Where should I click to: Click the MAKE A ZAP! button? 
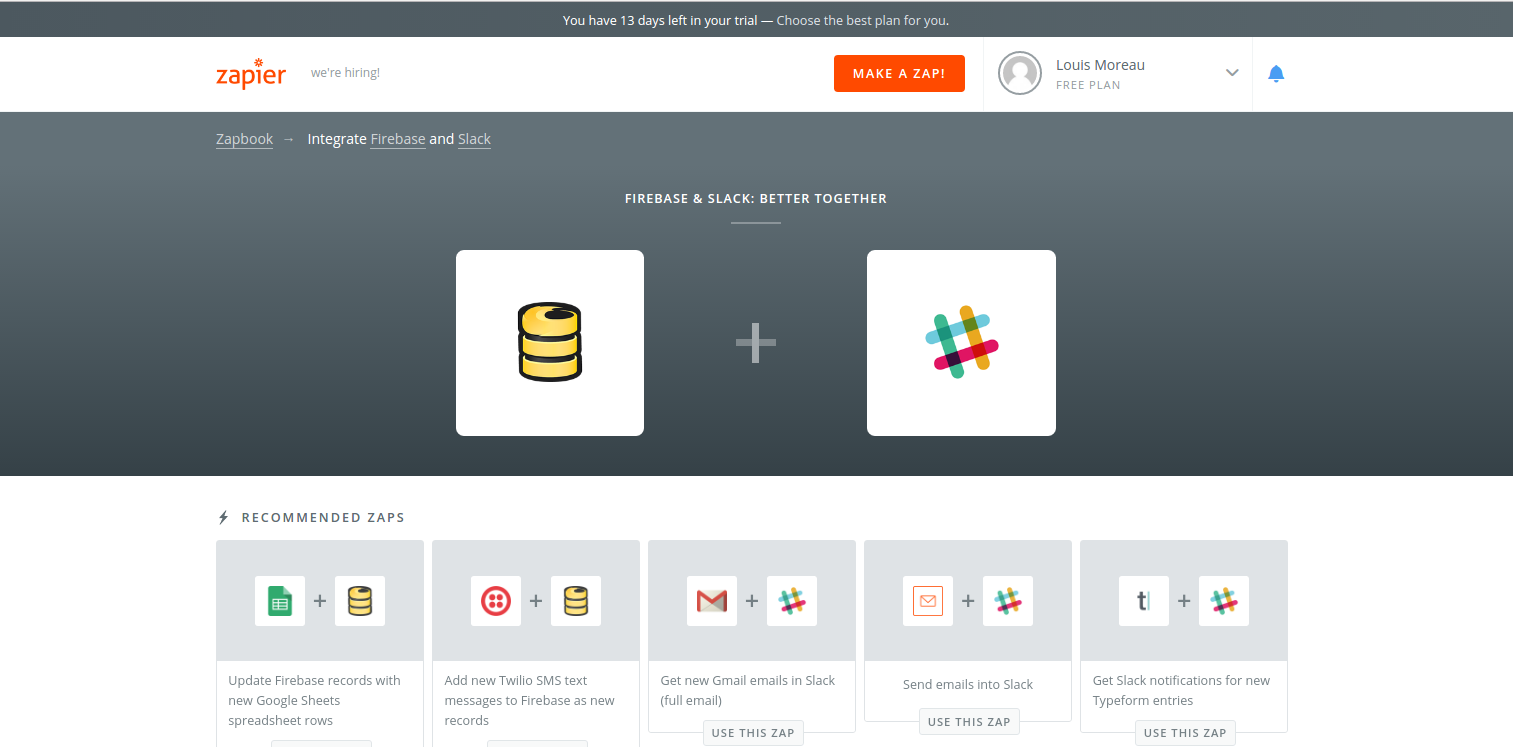[x=899, y=74]
